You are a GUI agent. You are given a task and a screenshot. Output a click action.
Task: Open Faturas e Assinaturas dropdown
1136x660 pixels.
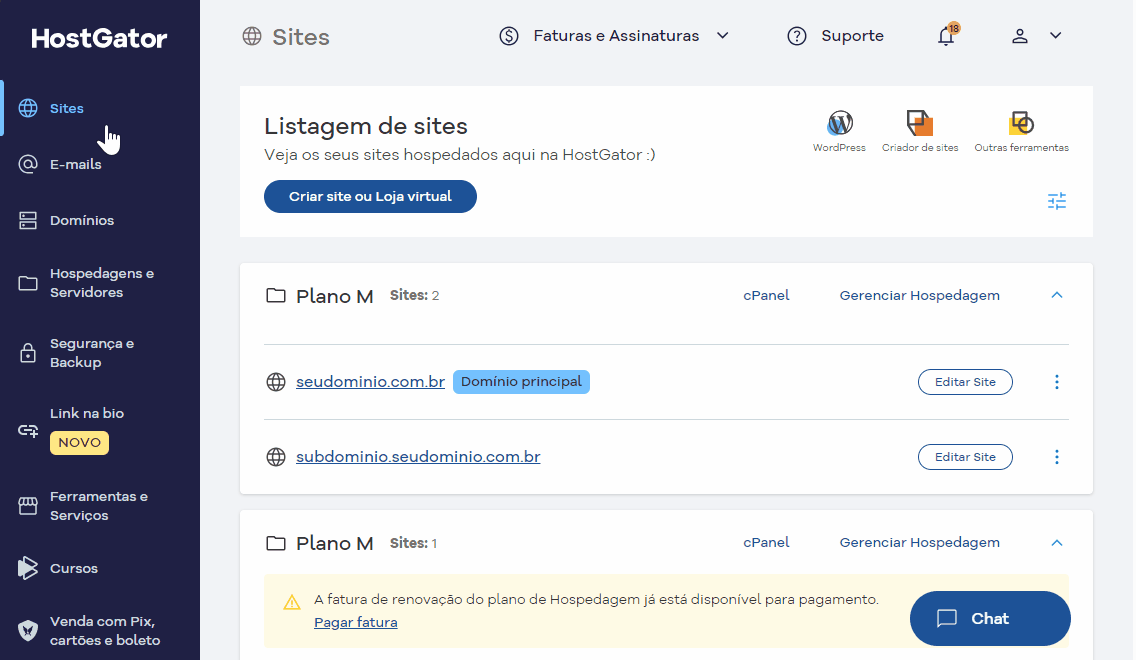point(615,35)
